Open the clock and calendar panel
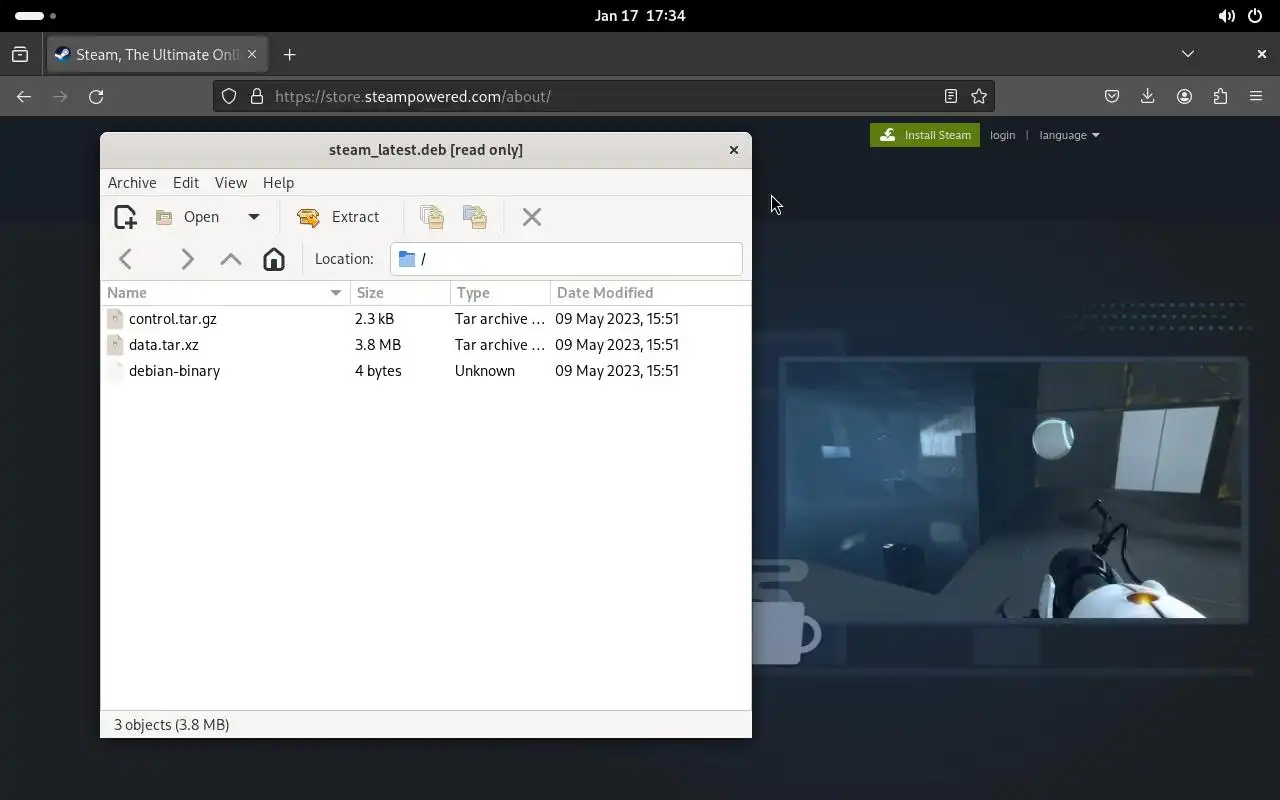Viewport: 1280px width, 800px height. (640, 16)
